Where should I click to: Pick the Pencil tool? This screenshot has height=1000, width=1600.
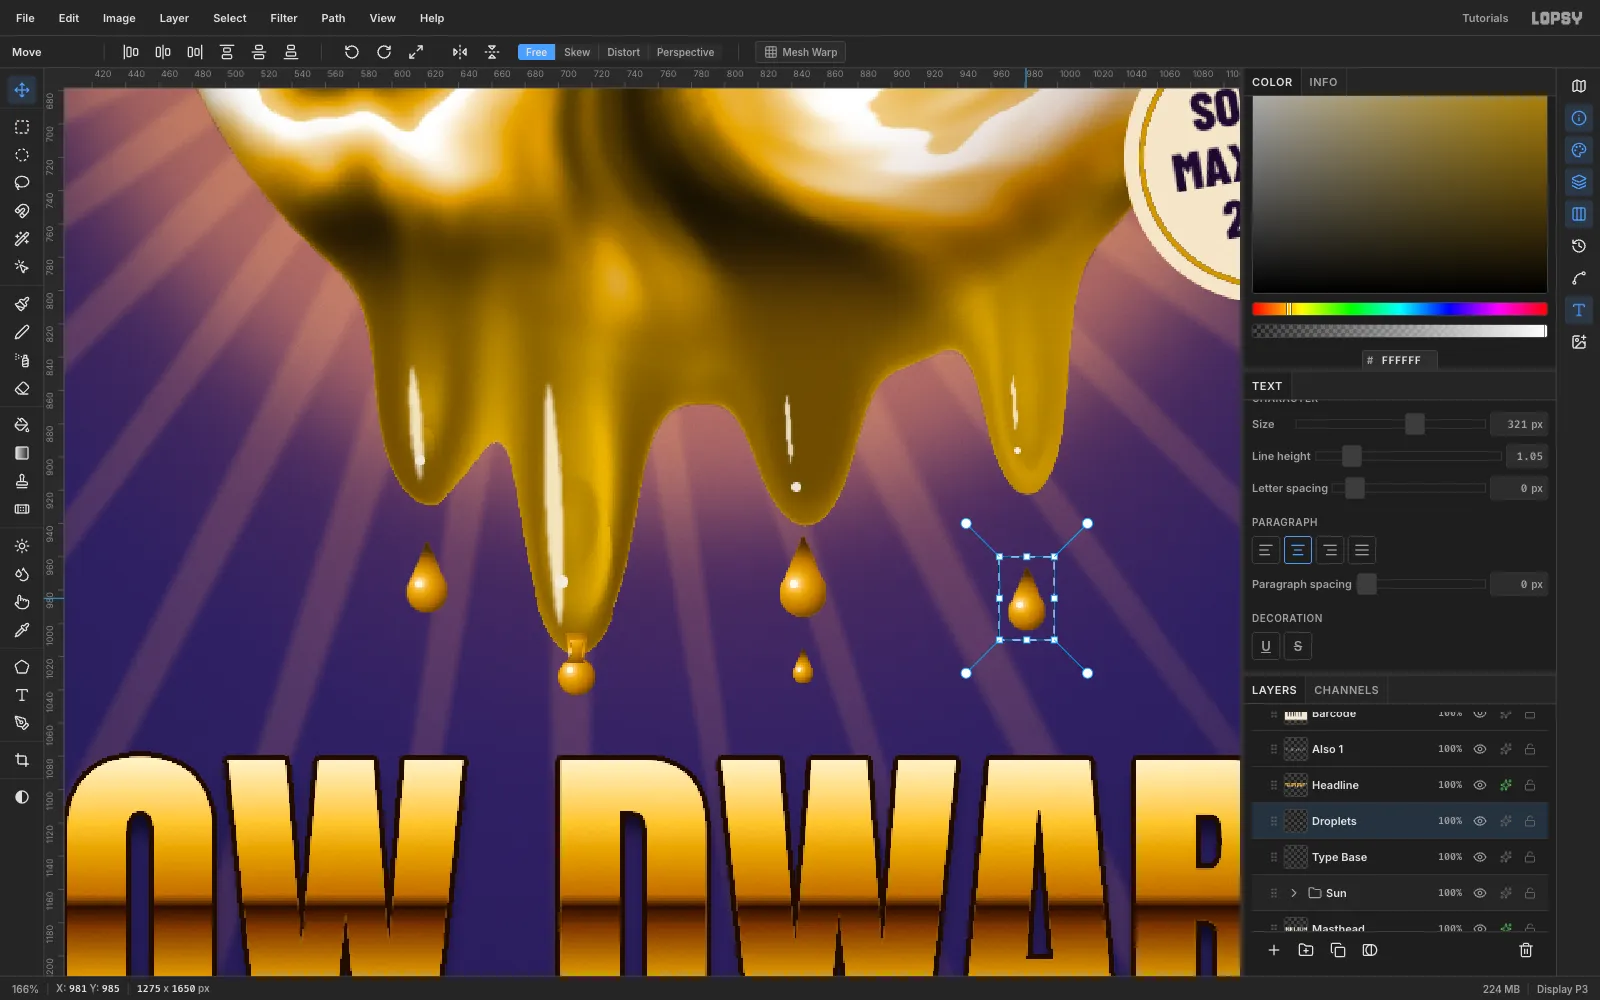tap(22, 332)
